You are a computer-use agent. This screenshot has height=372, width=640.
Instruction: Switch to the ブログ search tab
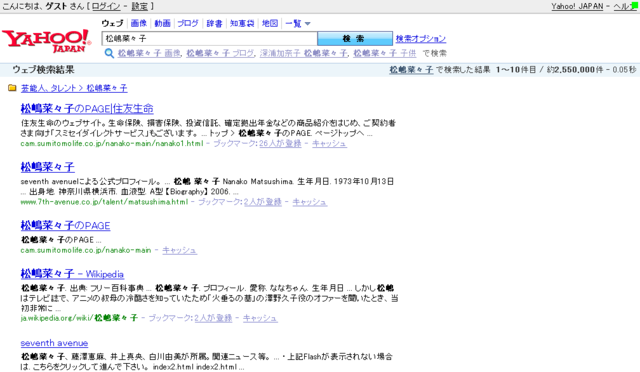188,23
